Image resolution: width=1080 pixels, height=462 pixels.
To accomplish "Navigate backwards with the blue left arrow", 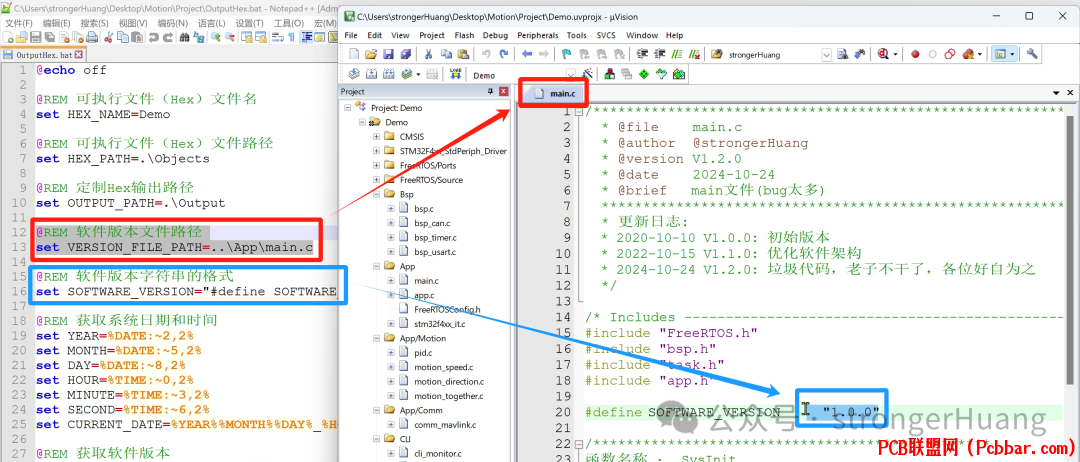I will pyautogui.click(x=527, y=54).
